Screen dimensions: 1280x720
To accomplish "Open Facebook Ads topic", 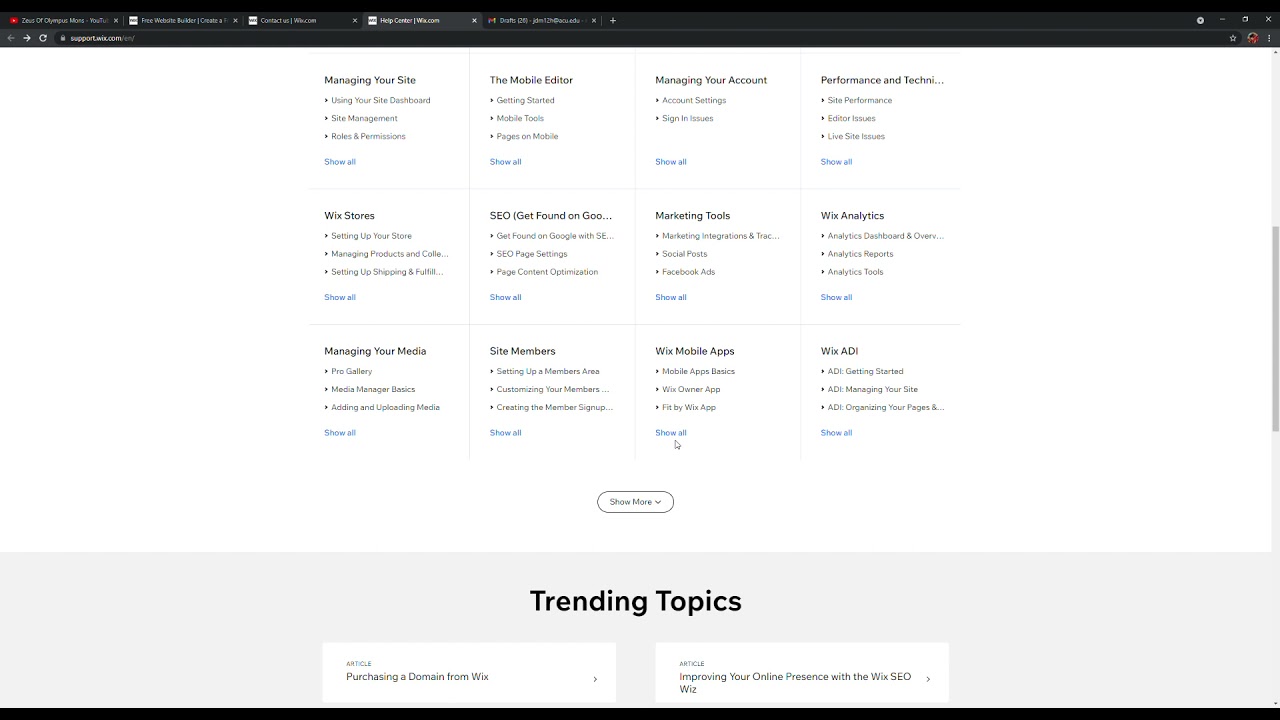I will click(x=688, y=272).
